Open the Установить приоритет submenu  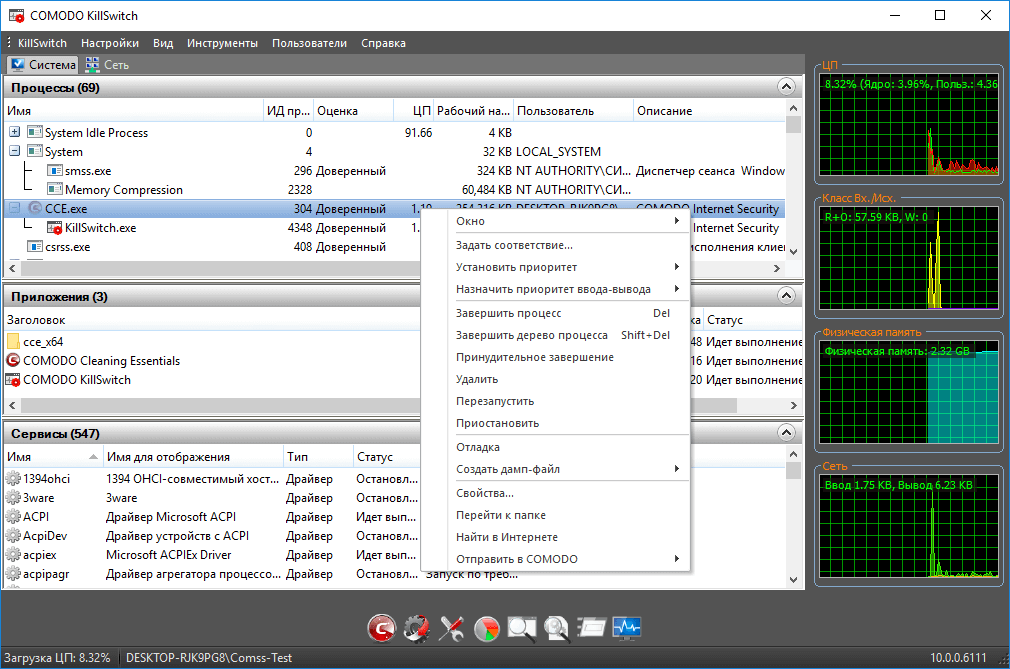[x=516, y=267]
